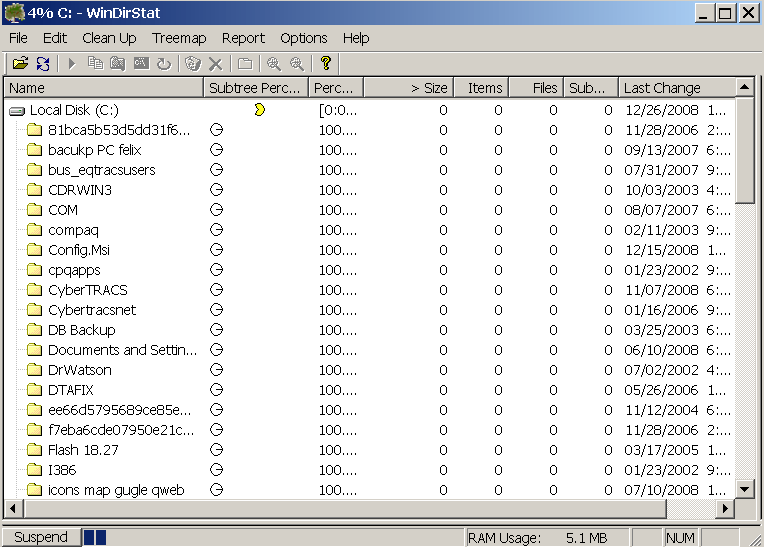Open the Clean Up menu
This screenshot has height=547, width=764.
(109, 38)
